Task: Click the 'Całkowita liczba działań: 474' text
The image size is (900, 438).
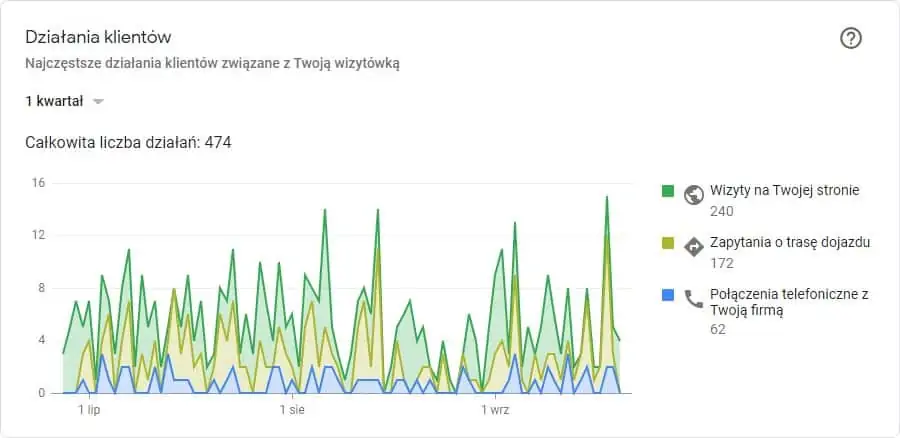Action: [x=128, y=142]
